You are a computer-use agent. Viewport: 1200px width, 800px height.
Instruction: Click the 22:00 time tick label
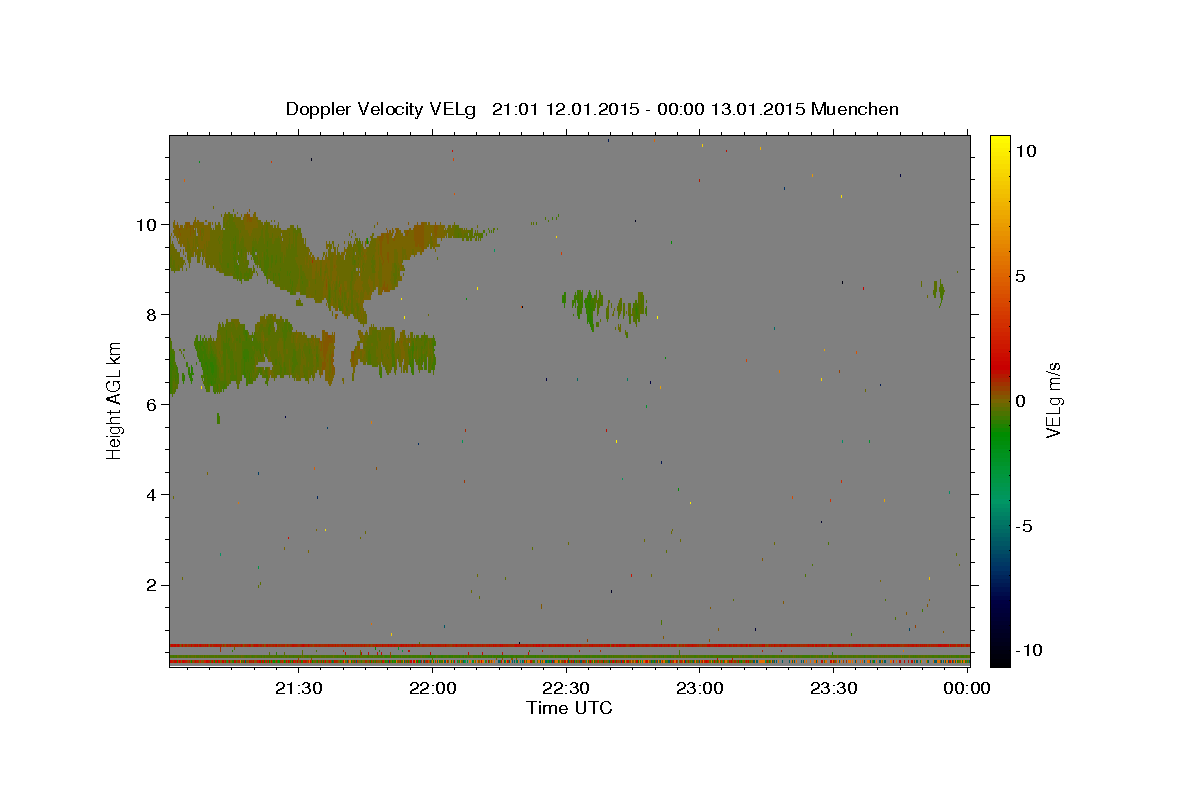point(433,688)
